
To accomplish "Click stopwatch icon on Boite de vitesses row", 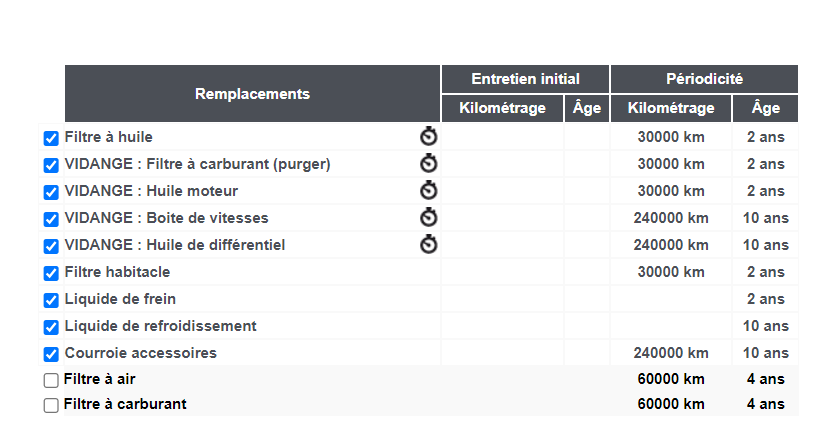I will 429,217.
